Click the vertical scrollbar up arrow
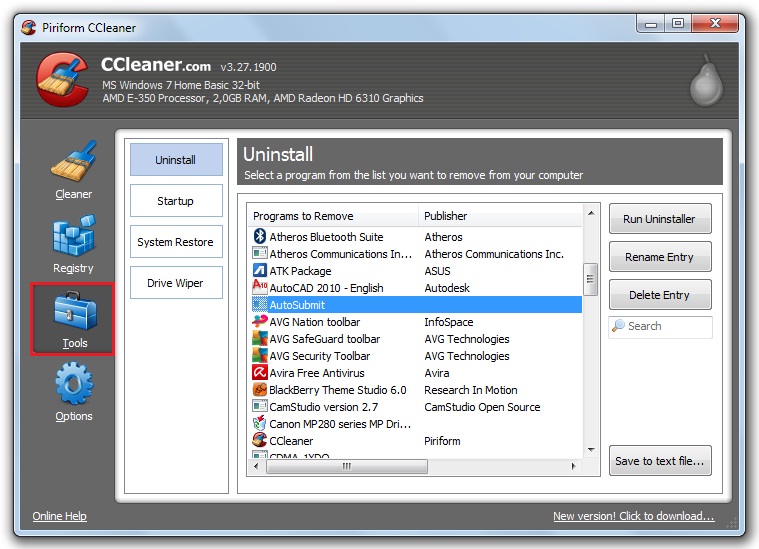This screenshot has height=549, width=759. pyautogui.click(x=591, y=213)
